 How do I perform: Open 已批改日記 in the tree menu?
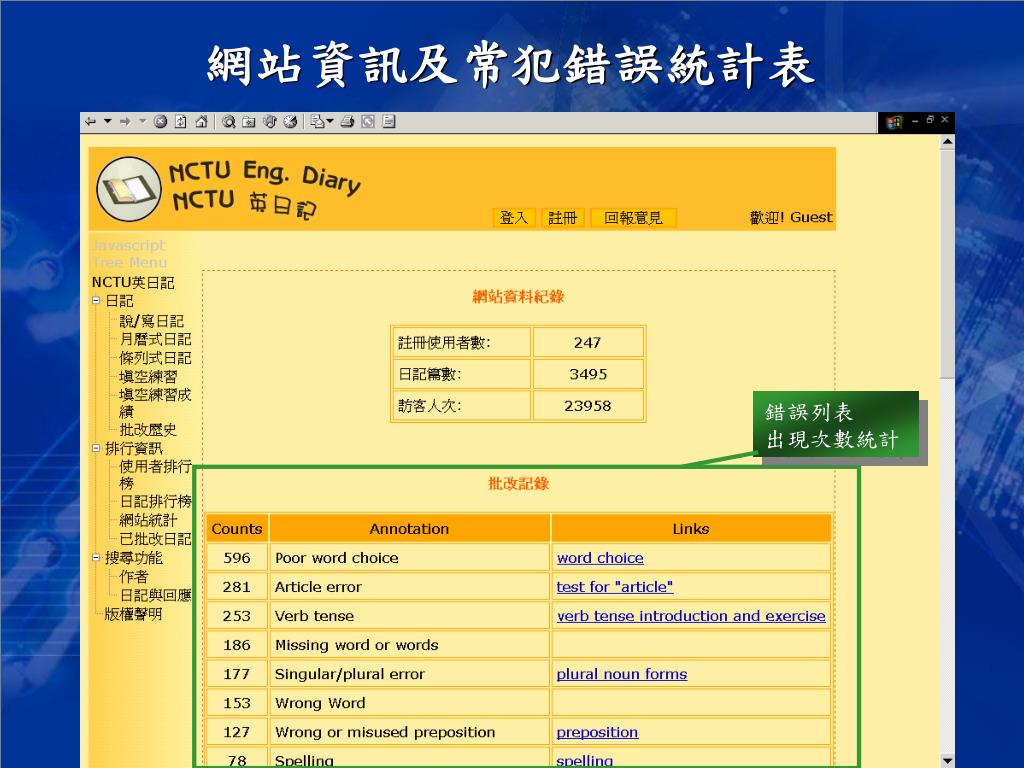155,539
